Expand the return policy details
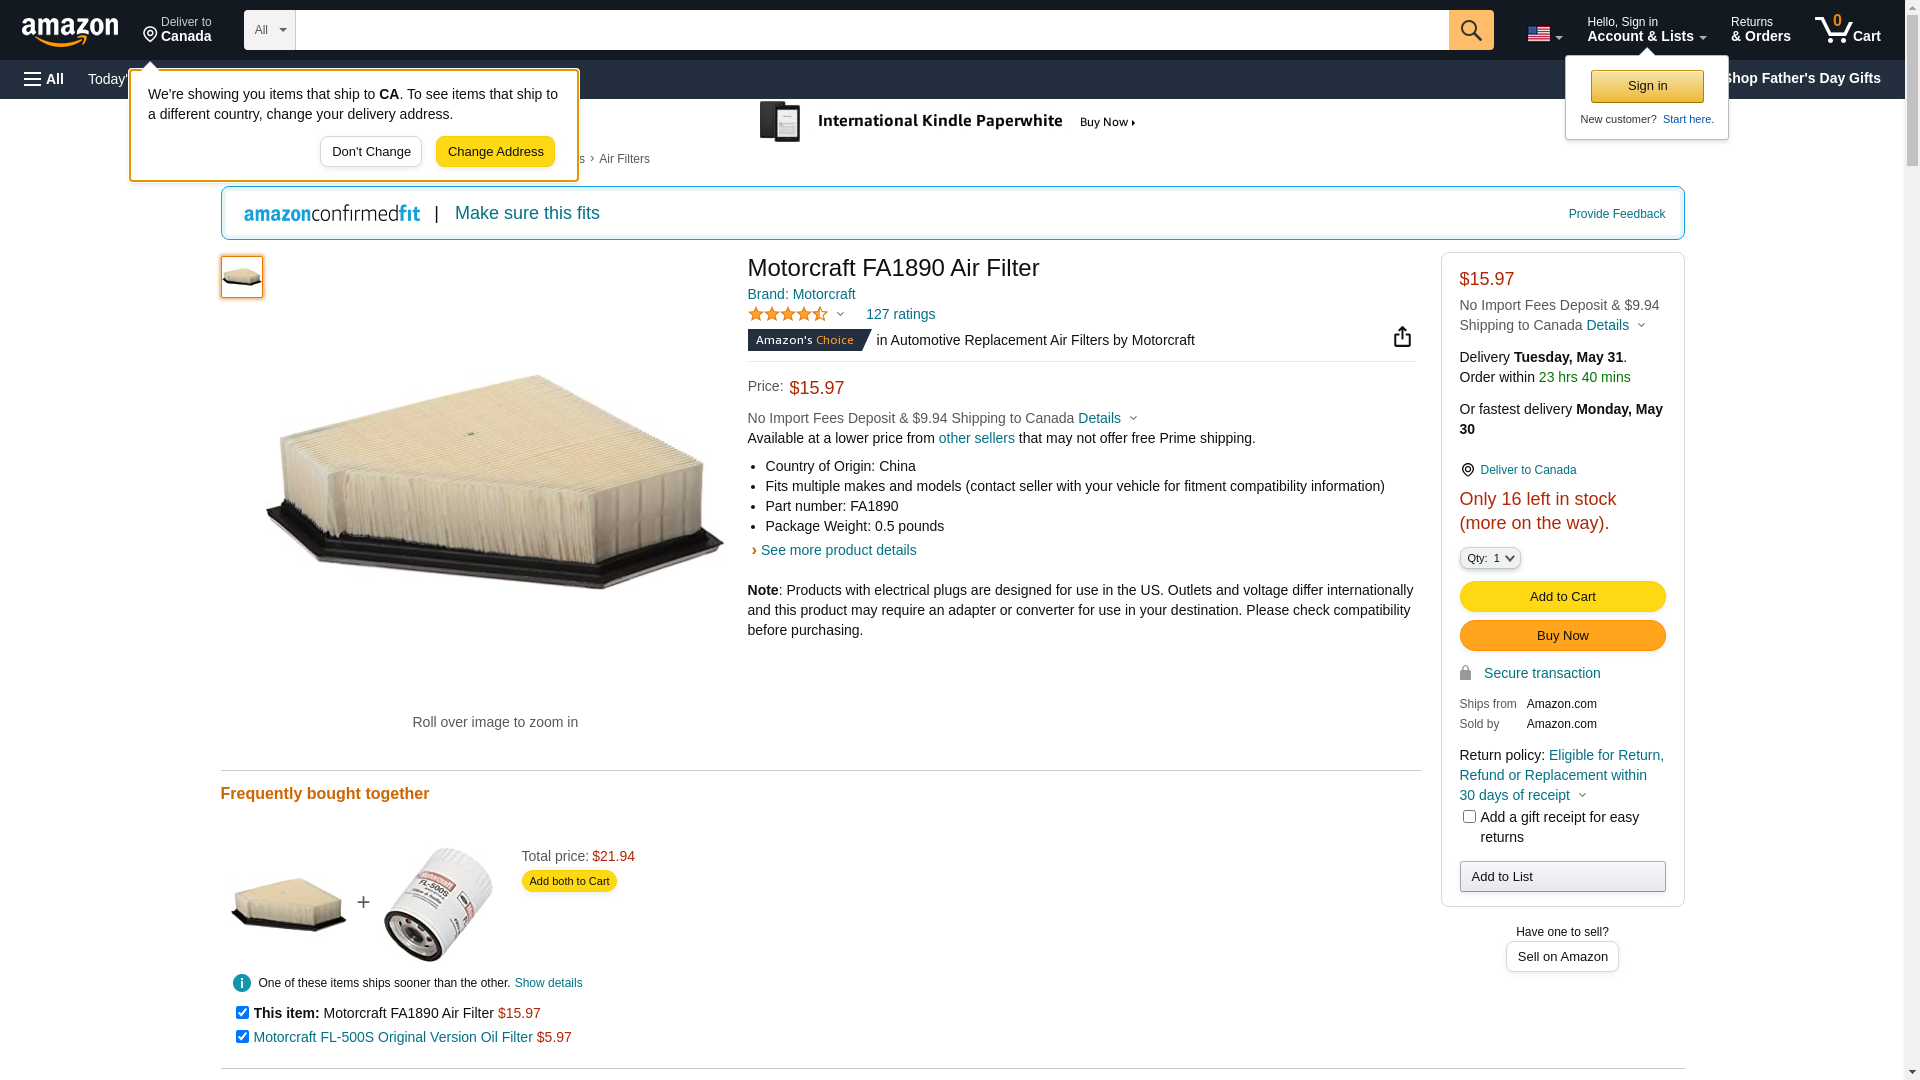Screen dimensions: 1920x1080 [1582, 796]
